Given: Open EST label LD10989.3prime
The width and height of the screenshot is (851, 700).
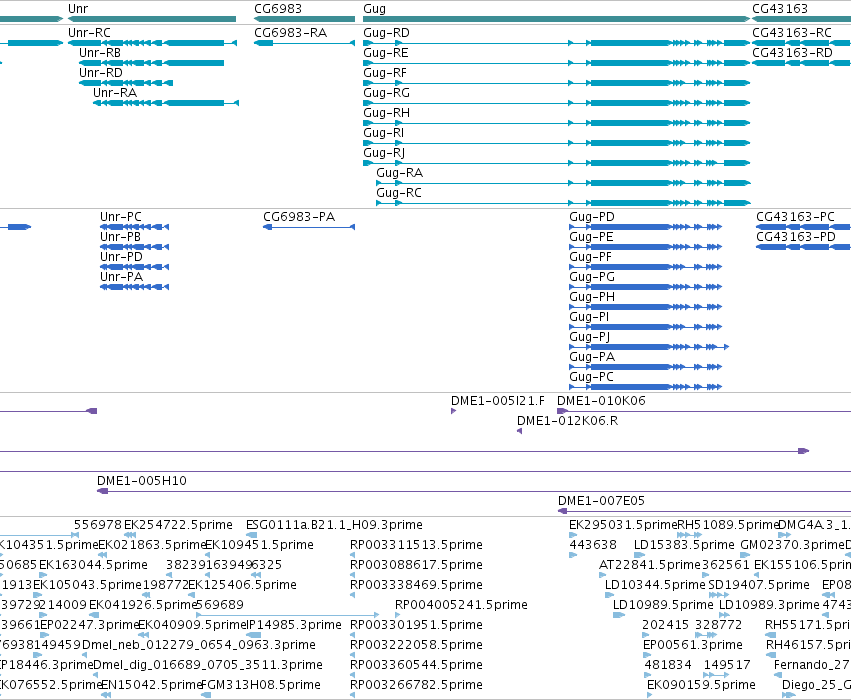Looking at the screenshot, I should point(769,606).
